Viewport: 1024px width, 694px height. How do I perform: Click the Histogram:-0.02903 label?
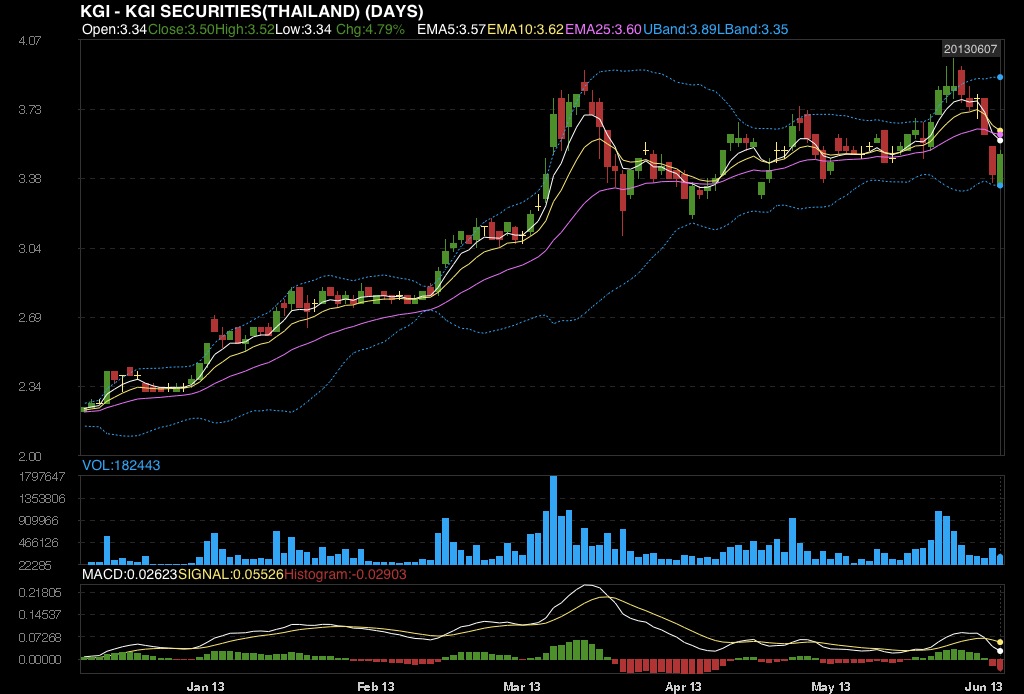click(345, 575)
